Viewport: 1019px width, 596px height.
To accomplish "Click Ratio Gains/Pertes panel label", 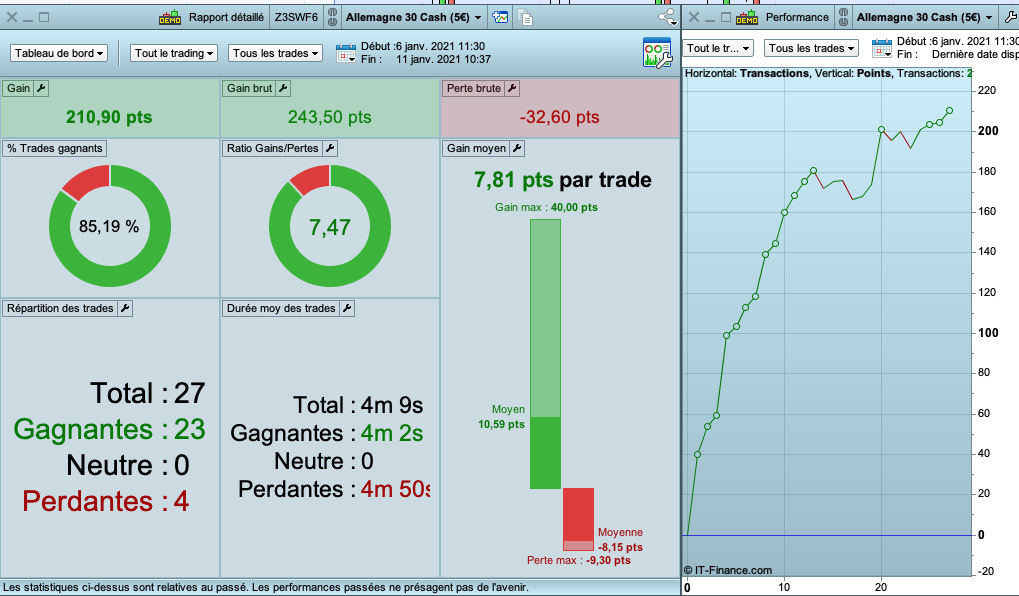I will (x=273, y=148).
